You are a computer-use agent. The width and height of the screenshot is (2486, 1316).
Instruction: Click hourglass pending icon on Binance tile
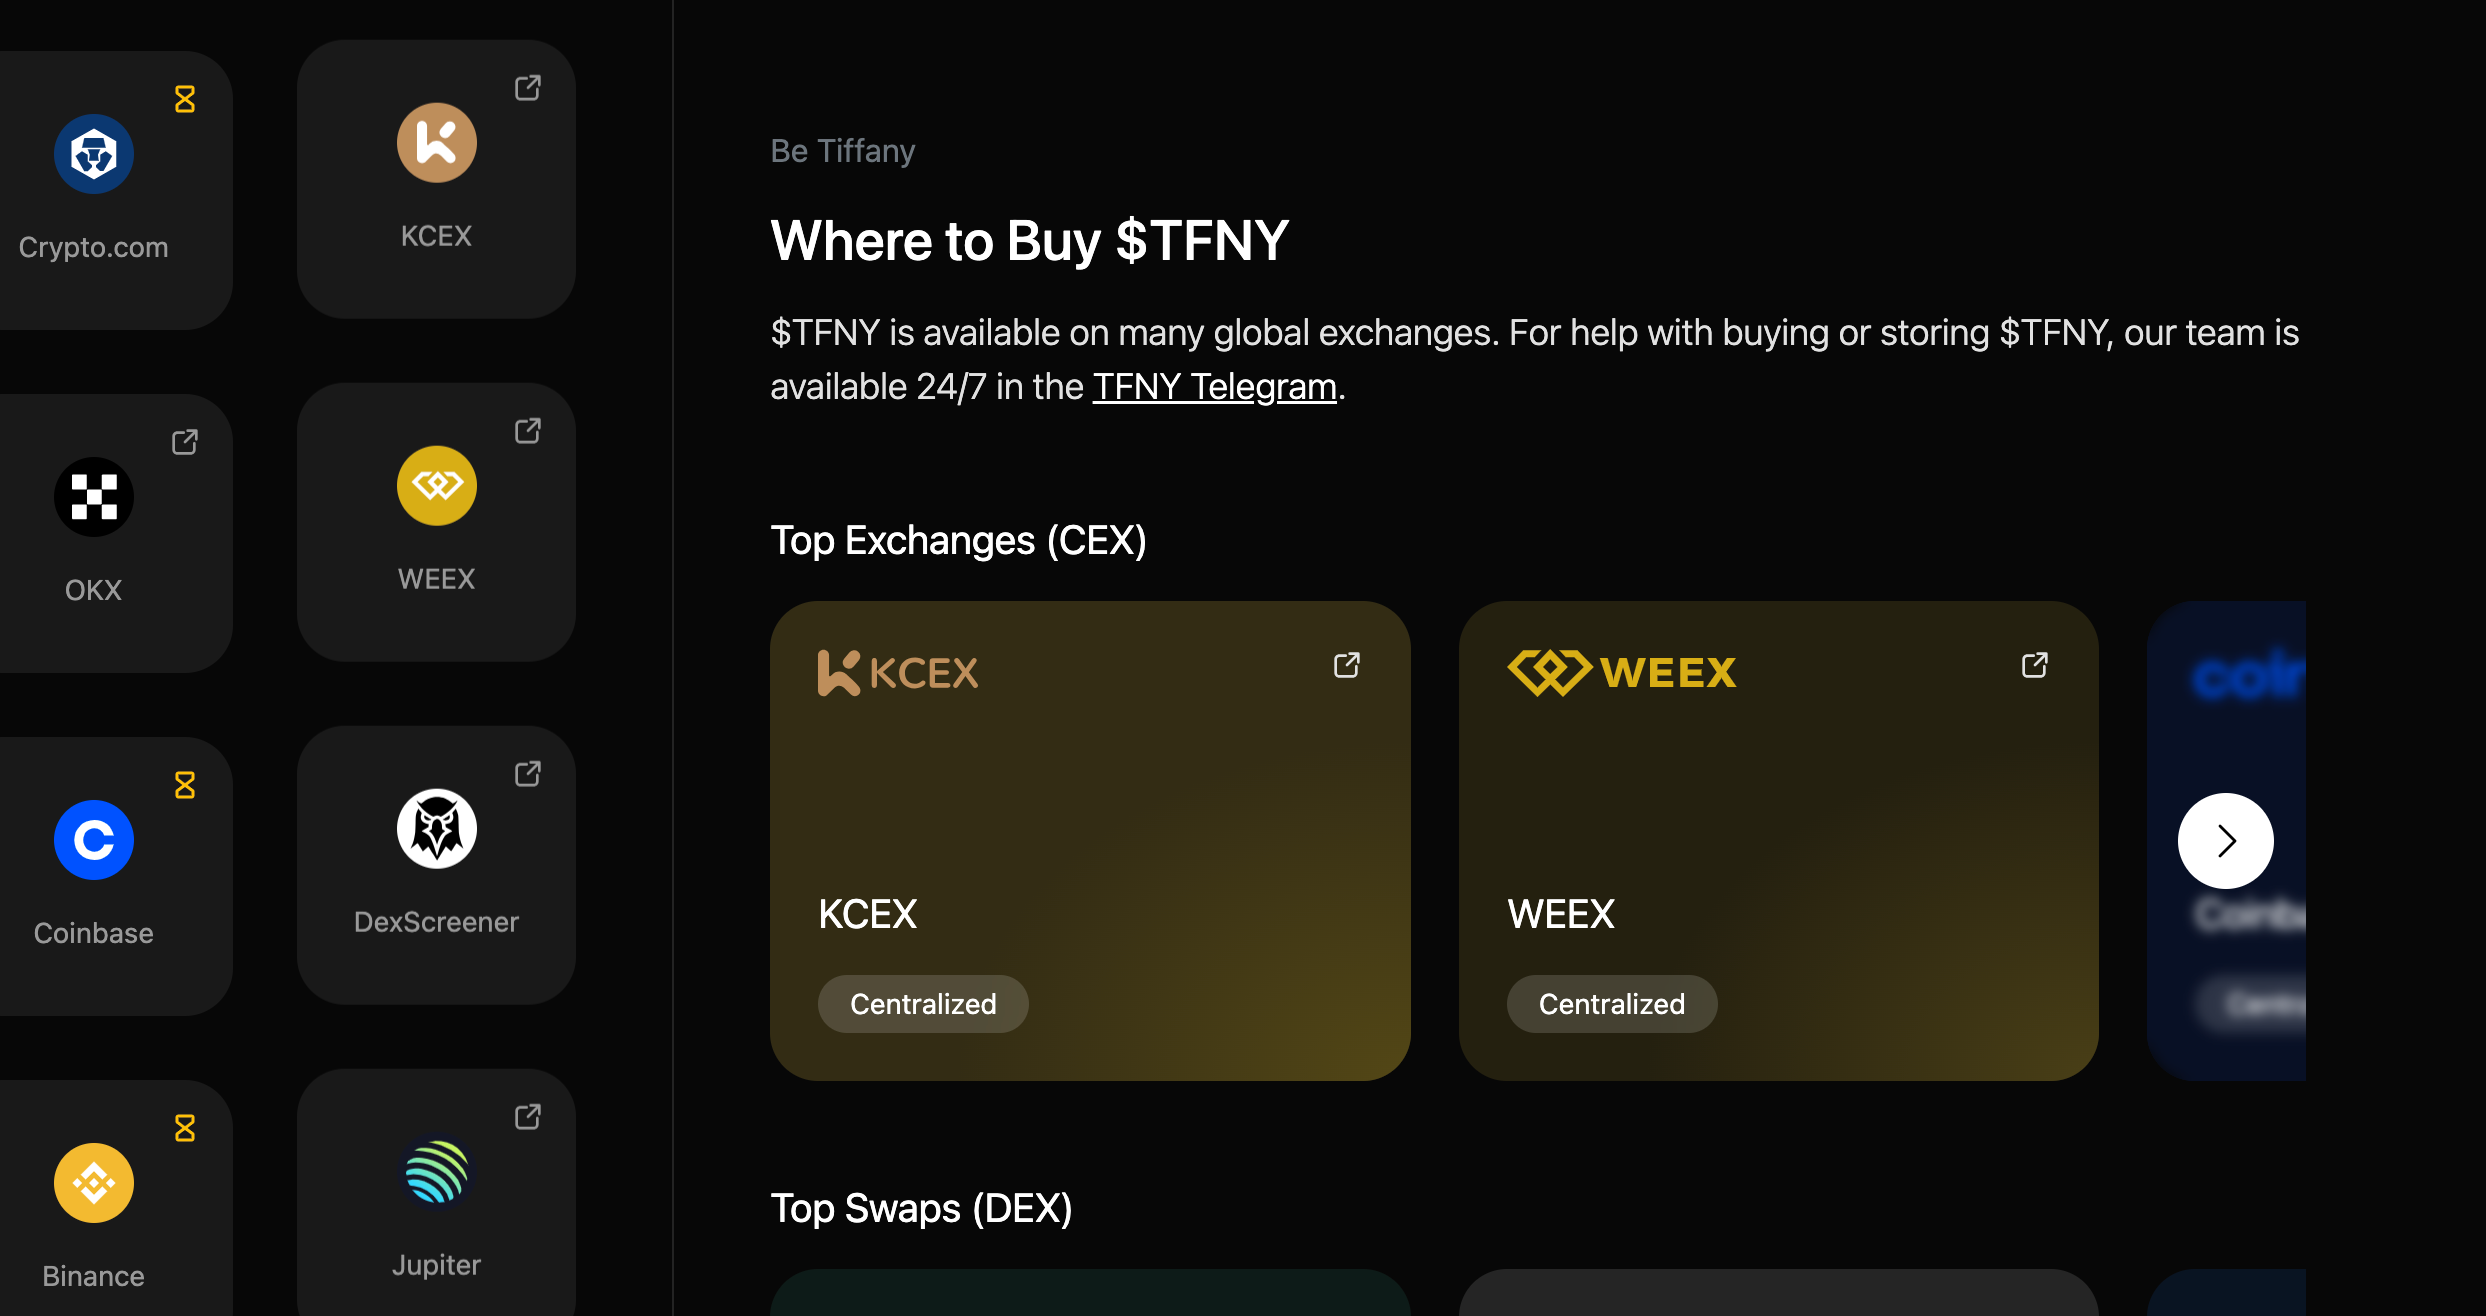coord(185,1128)
